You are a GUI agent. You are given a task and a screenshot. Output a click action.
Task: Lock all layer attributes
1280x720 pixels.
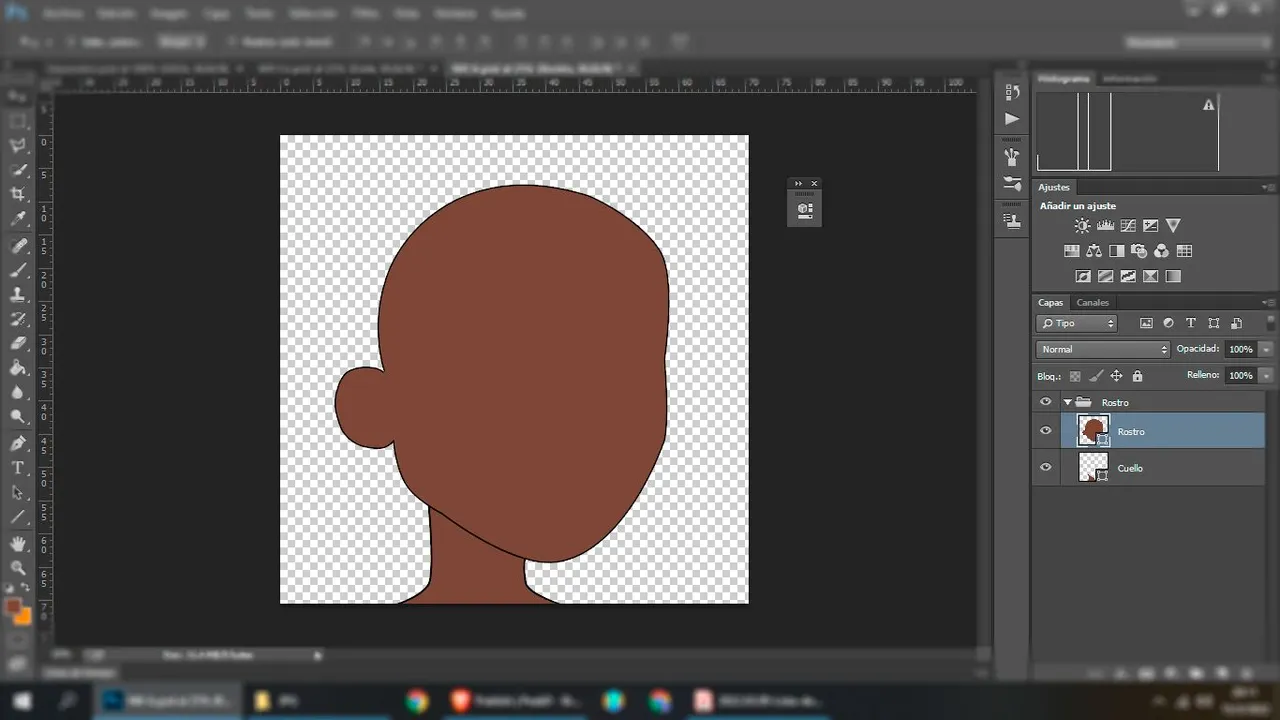(x=1137, y=376)
